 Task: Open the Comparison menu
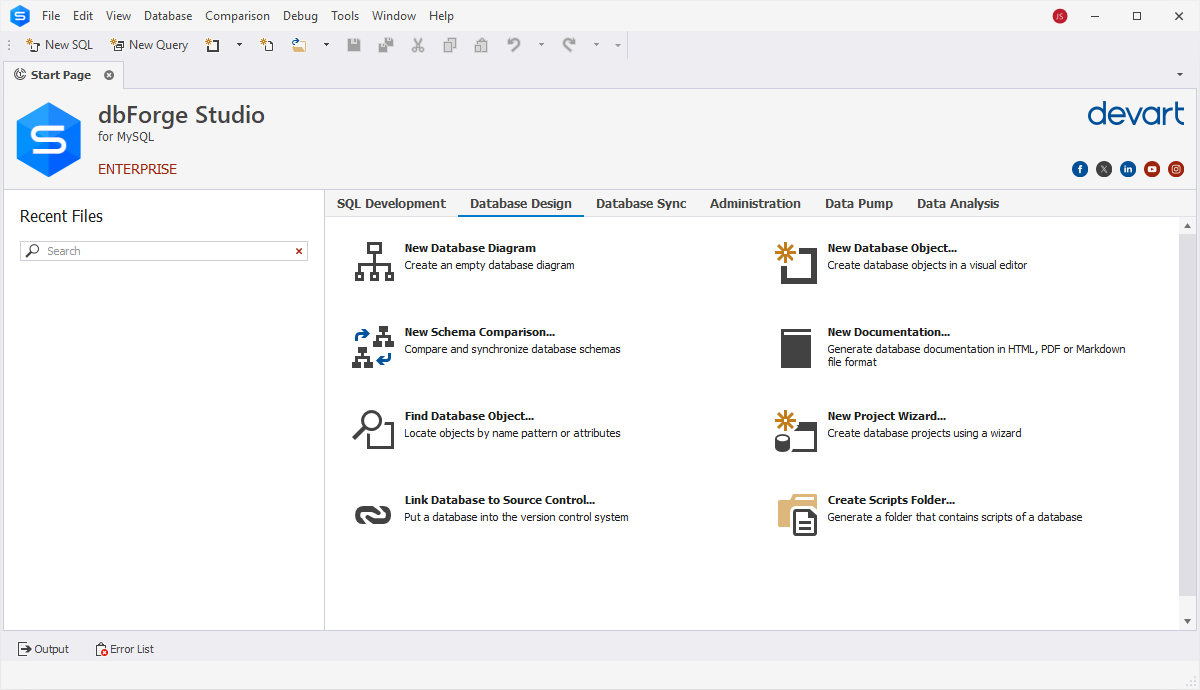[x=238, y=16]
